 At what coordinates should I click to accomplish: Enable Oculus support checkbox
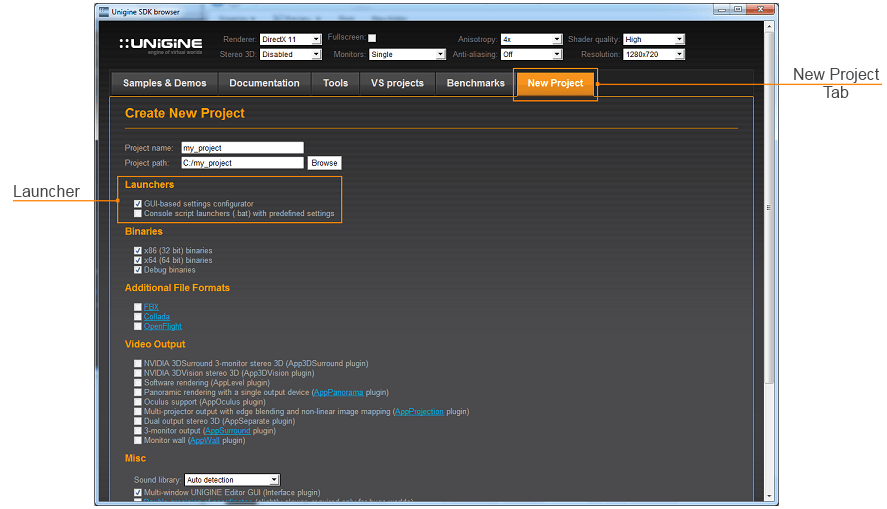tap(137, 402)
